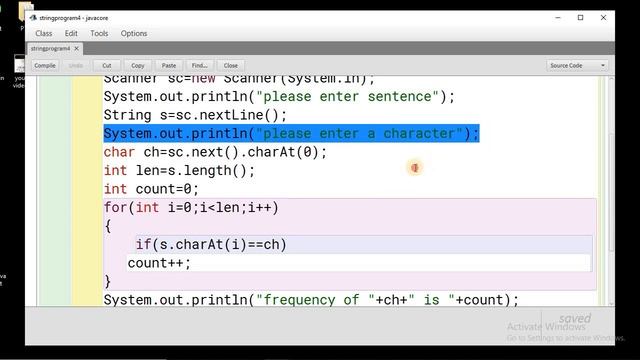
Task: Click the line 'int len=s.length();'
Action: click(180, 171)
